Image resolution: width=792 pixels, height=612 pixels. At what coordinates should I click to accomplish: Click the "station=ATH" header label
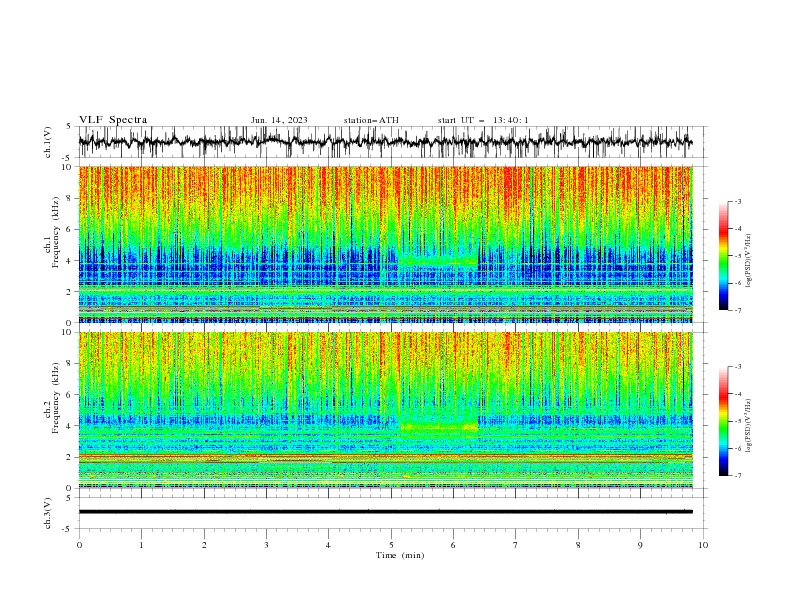pyautogui.click(x=371, y=120)
